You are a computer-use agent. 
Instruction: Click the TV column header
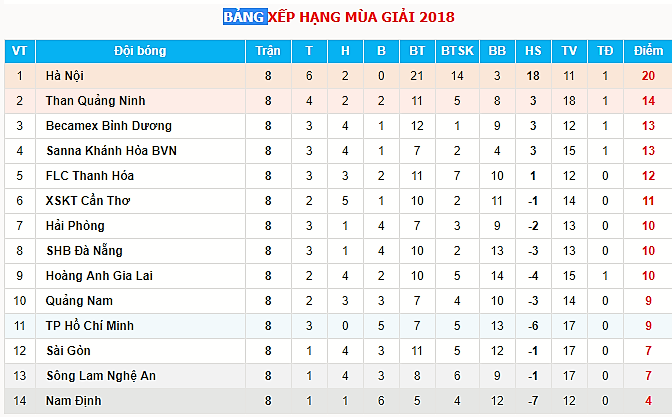coord(569,51)
